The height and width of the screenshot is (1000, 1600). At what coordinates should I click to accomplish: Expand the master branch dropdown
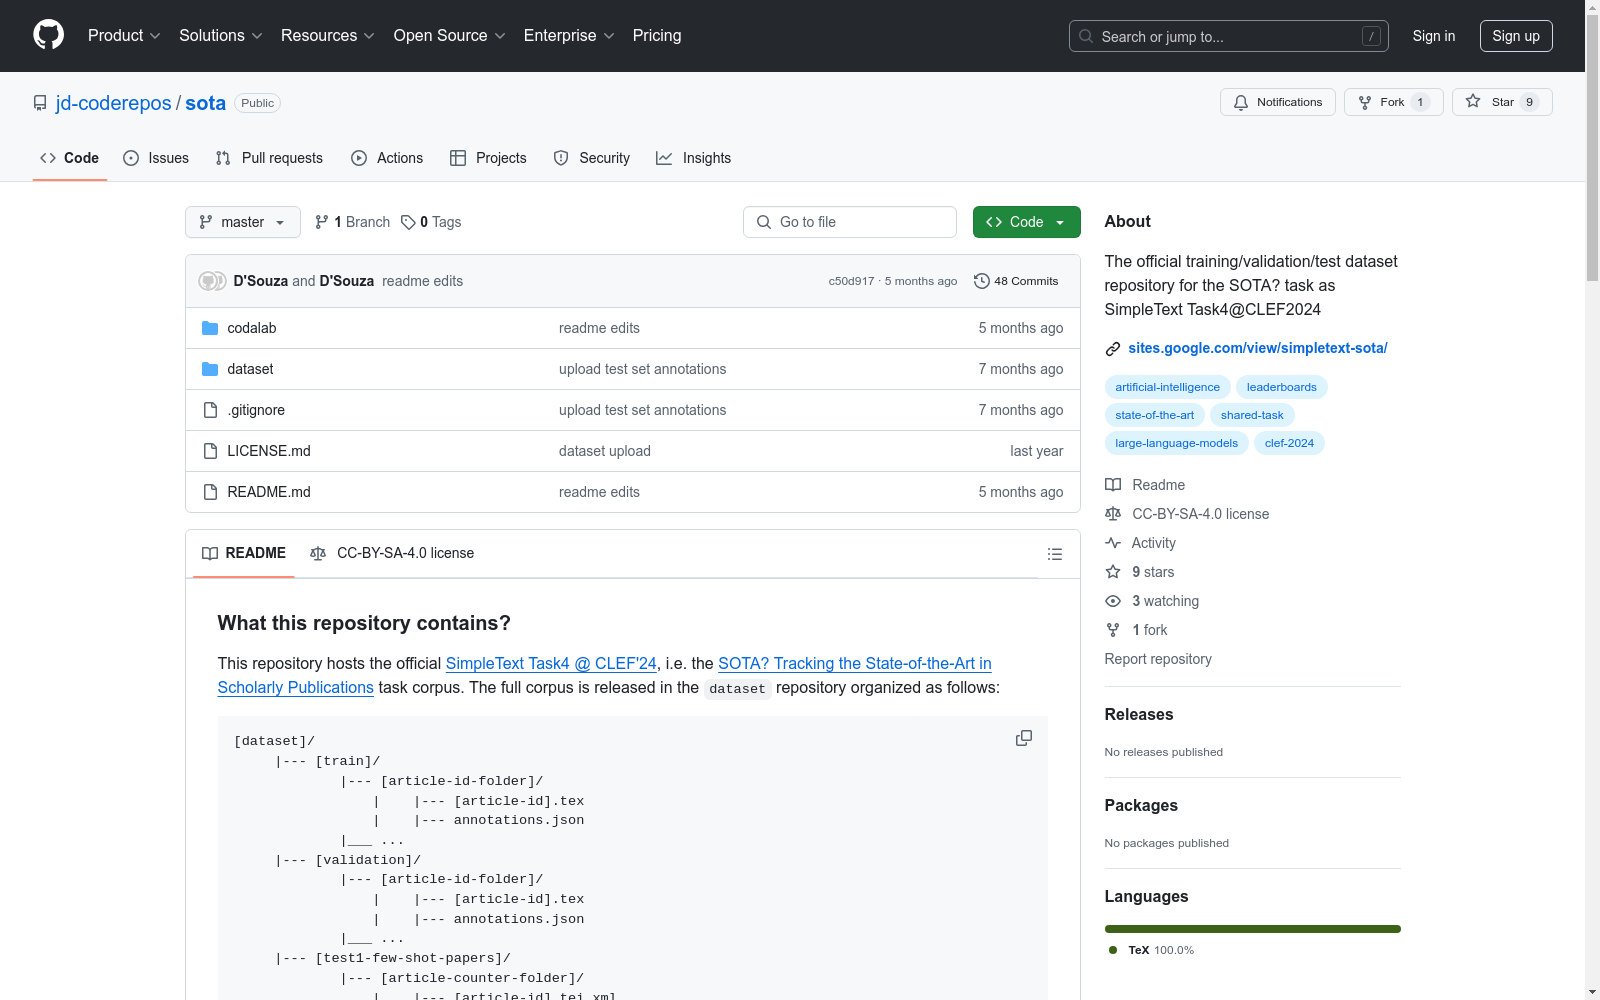tap(243, 222)
